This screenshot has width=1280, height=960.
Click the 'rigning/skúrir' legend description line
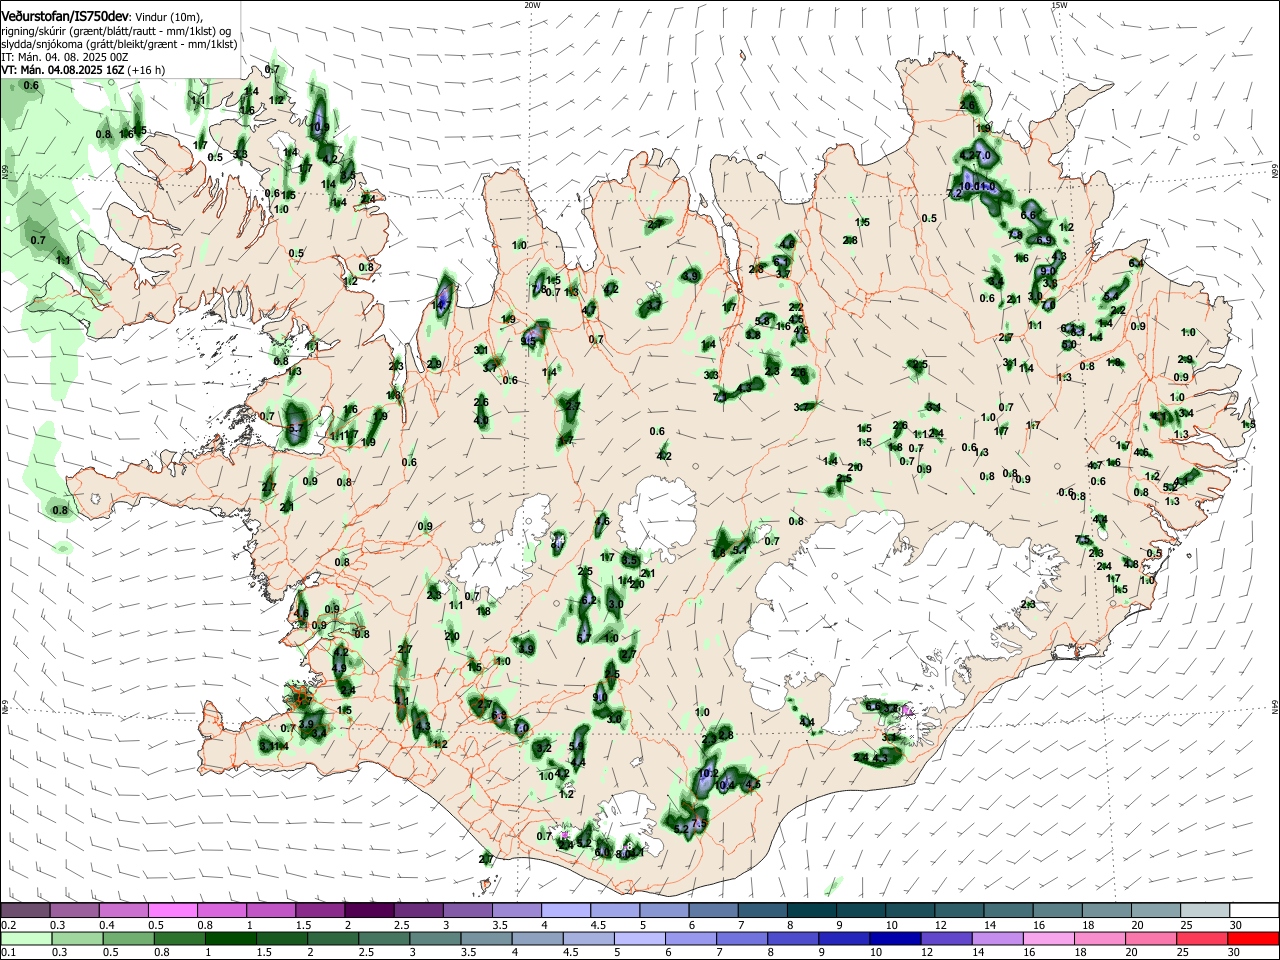pos(116,31)
